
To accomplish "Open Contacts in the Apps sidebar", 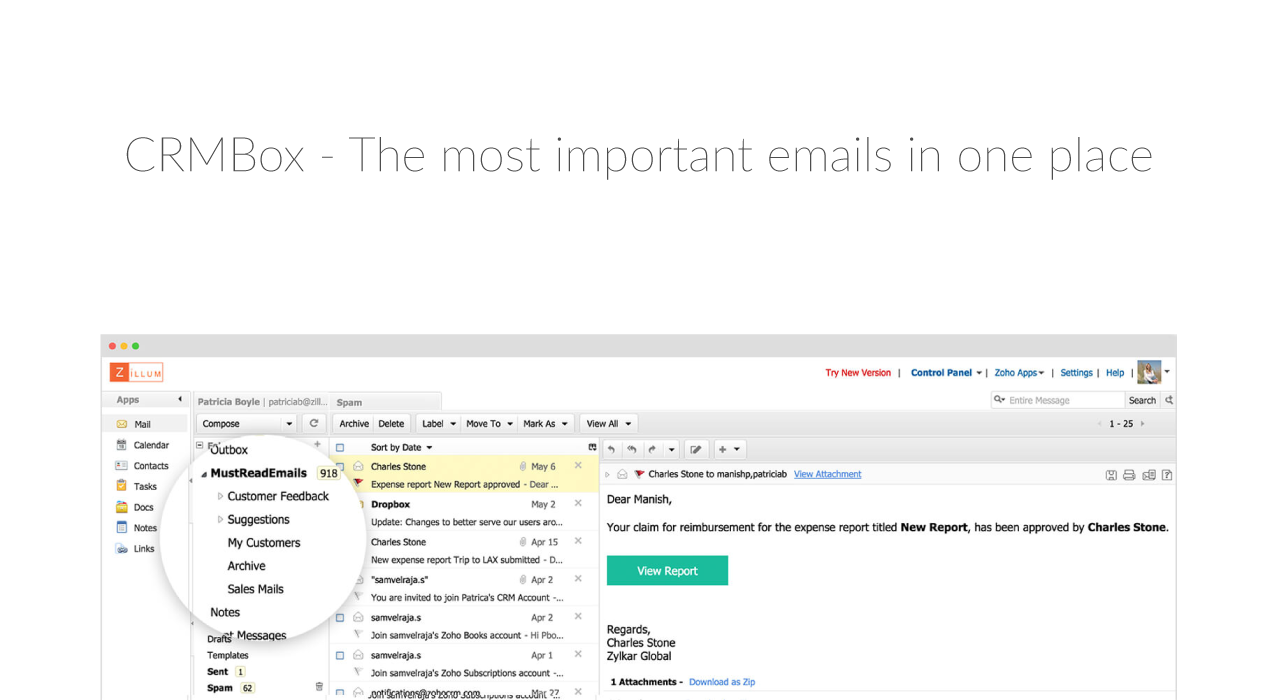I will pyautogui.click(x=142, y=466).
